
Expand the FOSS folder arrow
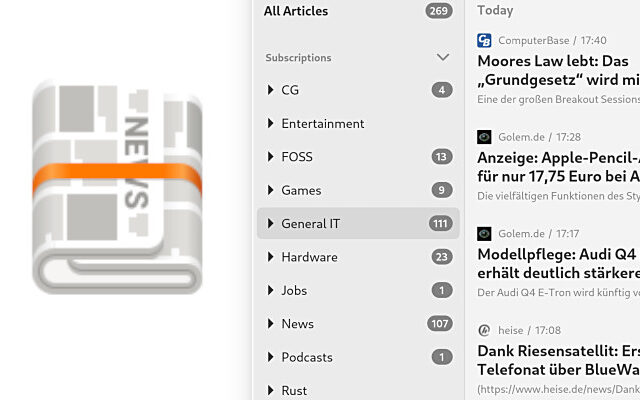(270, 157)
